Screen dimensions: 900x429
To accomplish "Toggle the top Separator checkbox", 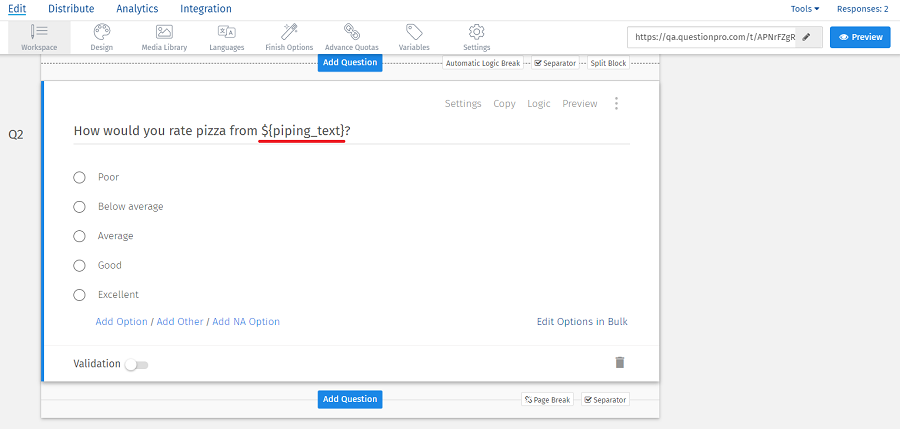I will click(x=538, y=63).
